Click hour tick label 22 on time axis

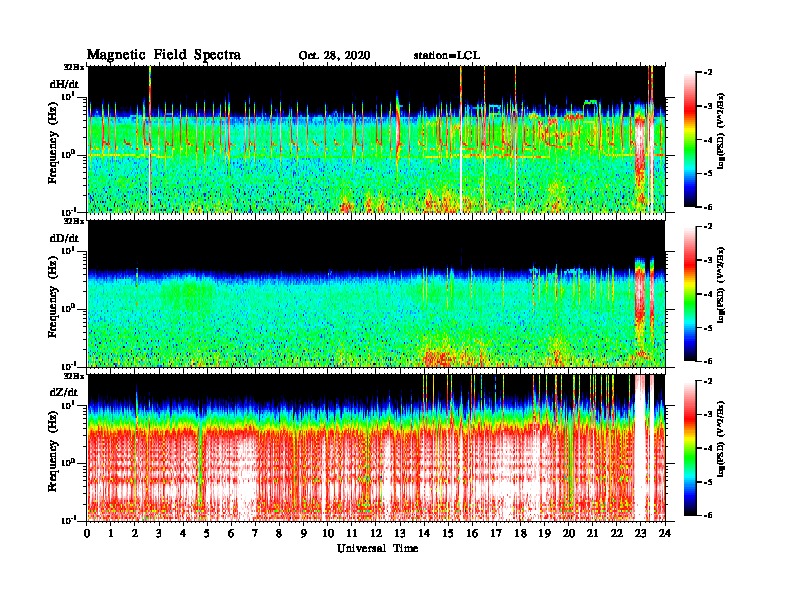point(617,533)
